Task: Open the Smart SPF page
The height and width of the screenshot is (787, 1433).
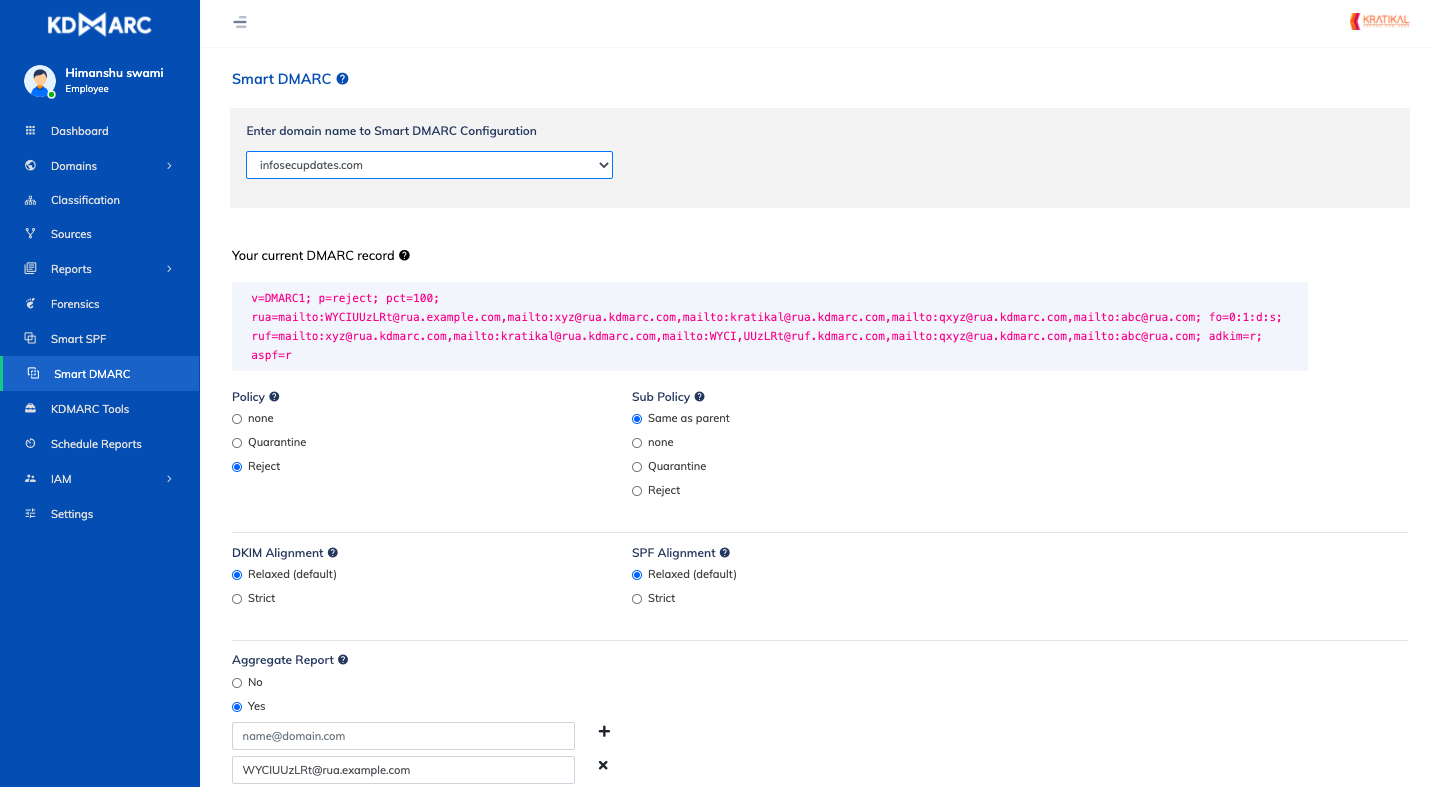Action: (78, 339)
